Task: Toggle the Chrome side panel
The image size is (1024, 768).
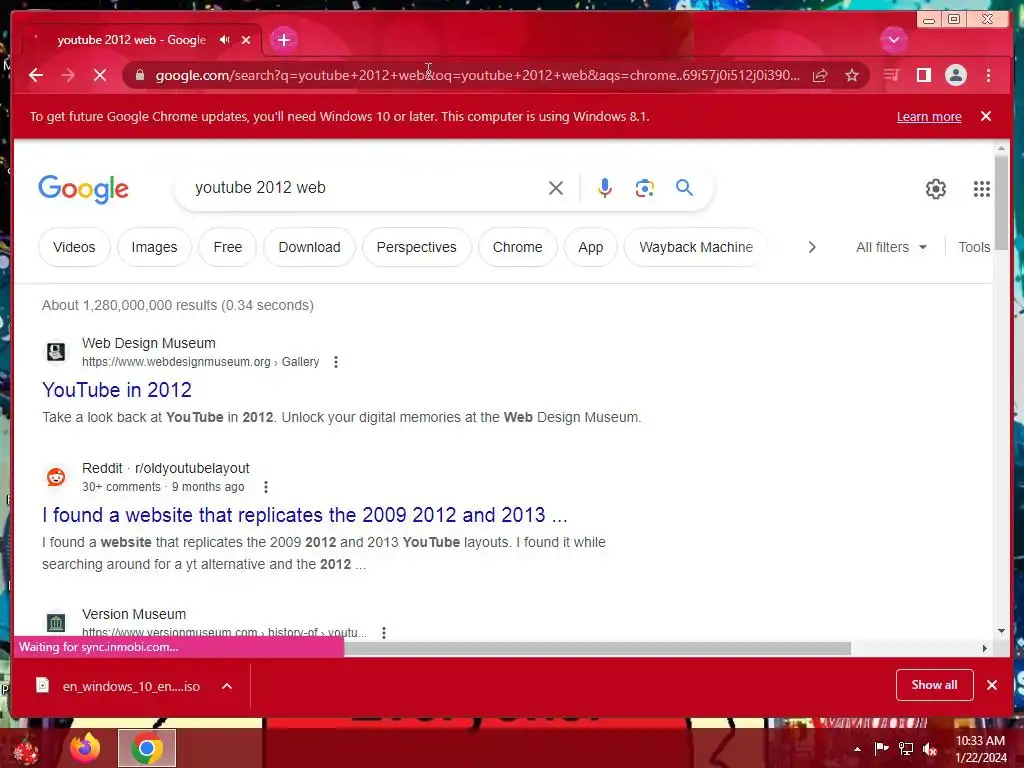Action: click(923, 75)
